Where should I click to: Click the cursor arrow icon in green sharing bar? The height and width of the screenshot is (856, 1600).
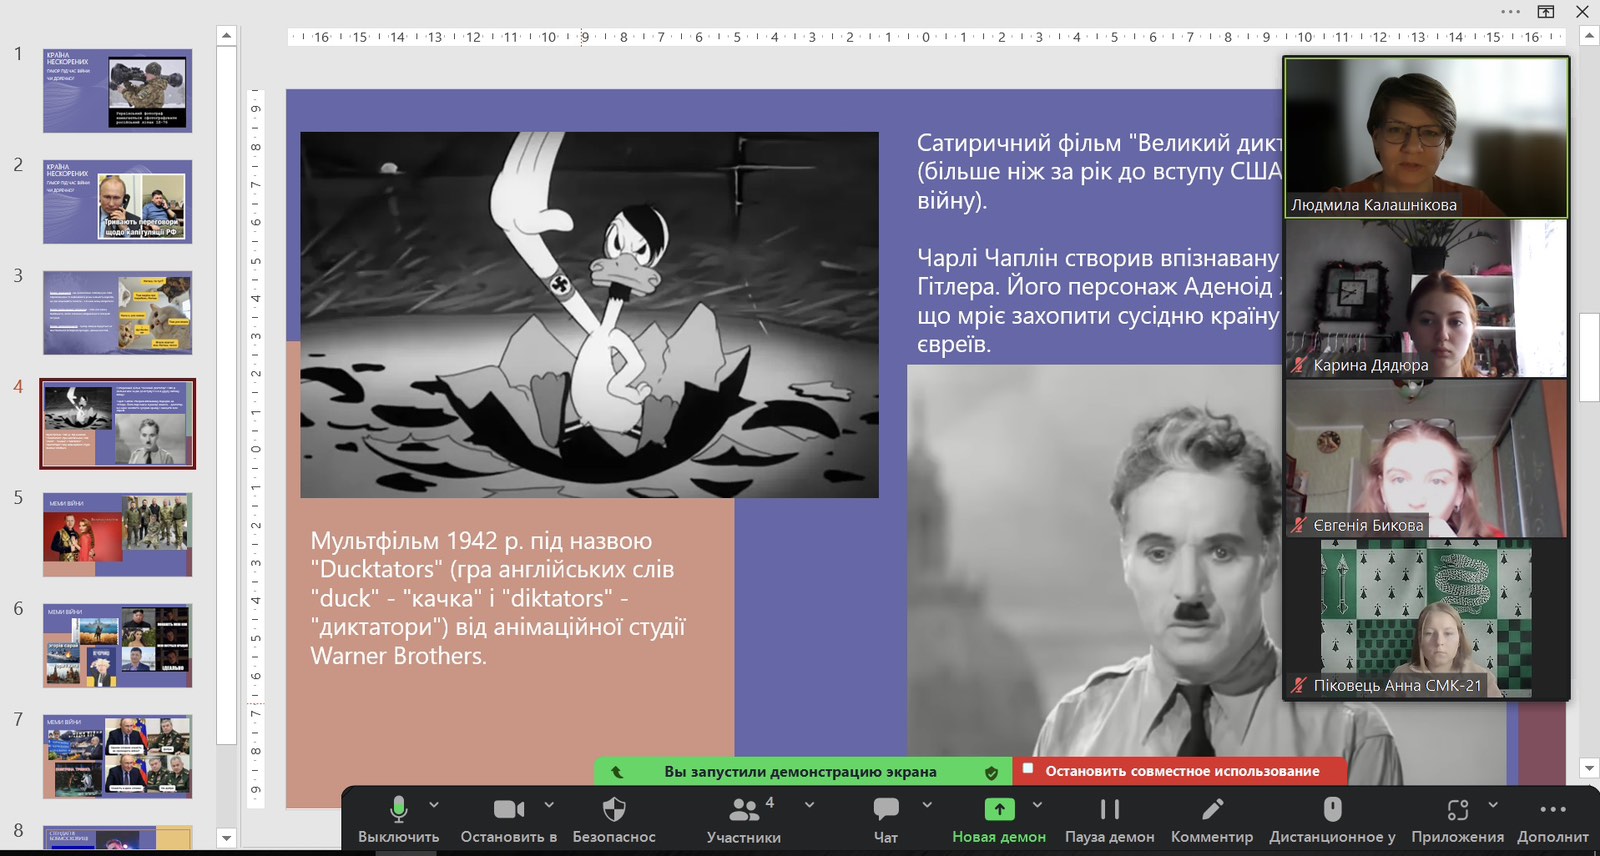[x=617, y=772]
